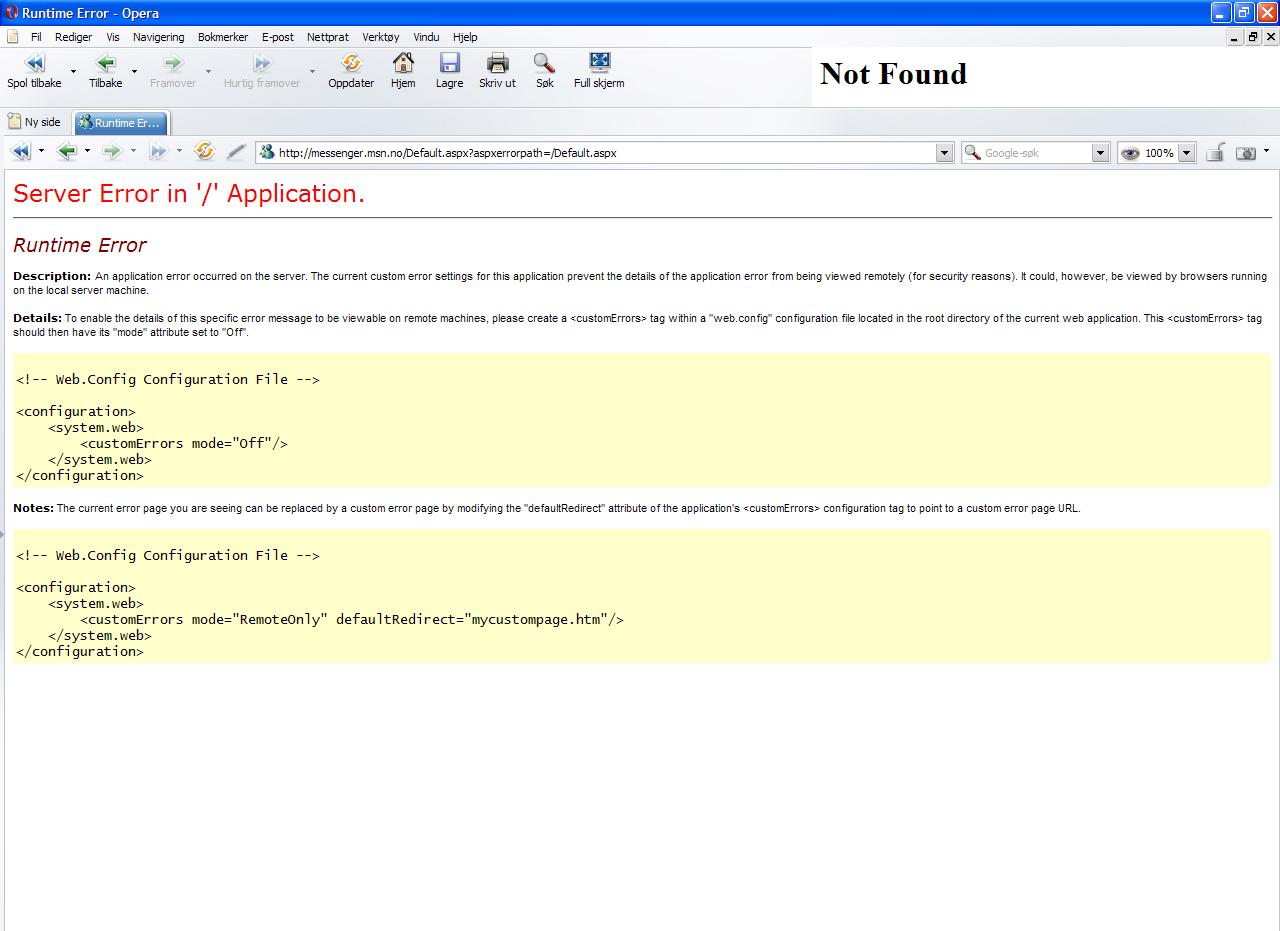Click Spol tilbake rewind icon
Image resolution: width=1280 pixels, height=931 pixels.
click(x=34, y=65)
